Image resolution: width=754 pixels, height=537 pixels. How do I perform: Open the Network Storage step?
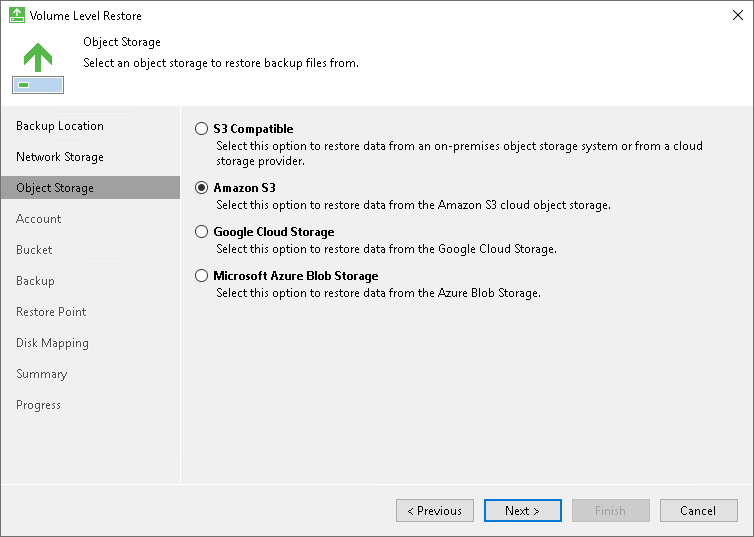60,157
